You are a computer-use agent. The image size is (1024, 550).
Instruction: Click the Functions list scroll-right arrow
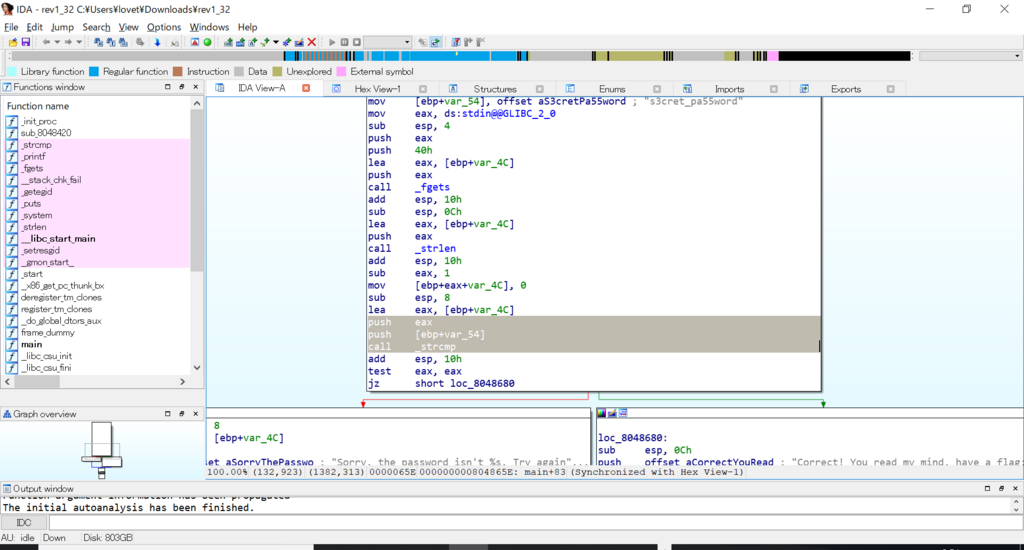[x=182, y=381]
